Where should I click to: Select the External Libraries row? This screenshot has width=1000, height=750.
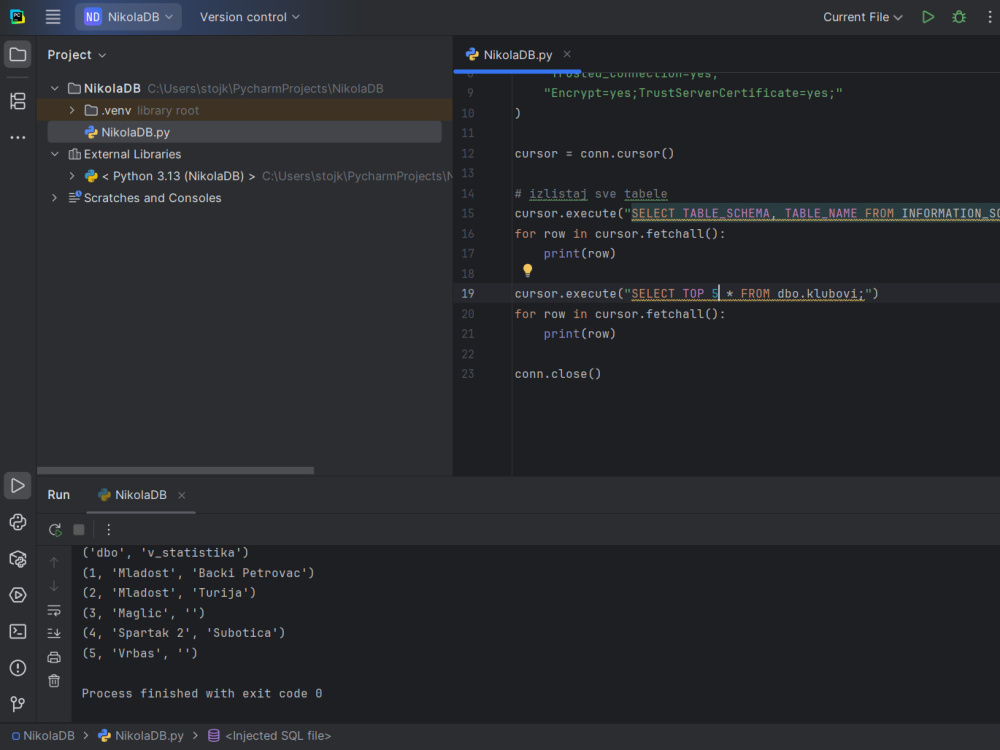(x=245, y=154)
